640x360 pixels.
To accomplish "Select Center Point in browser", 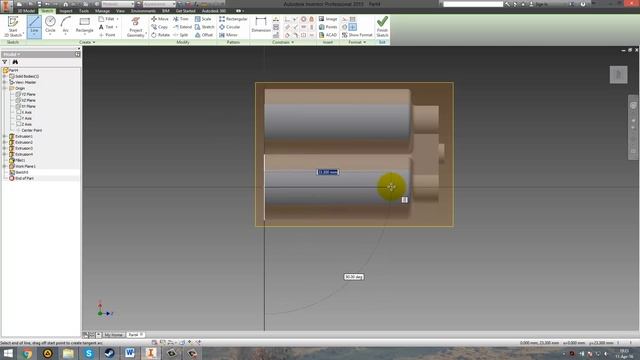I will pos(29,130).
